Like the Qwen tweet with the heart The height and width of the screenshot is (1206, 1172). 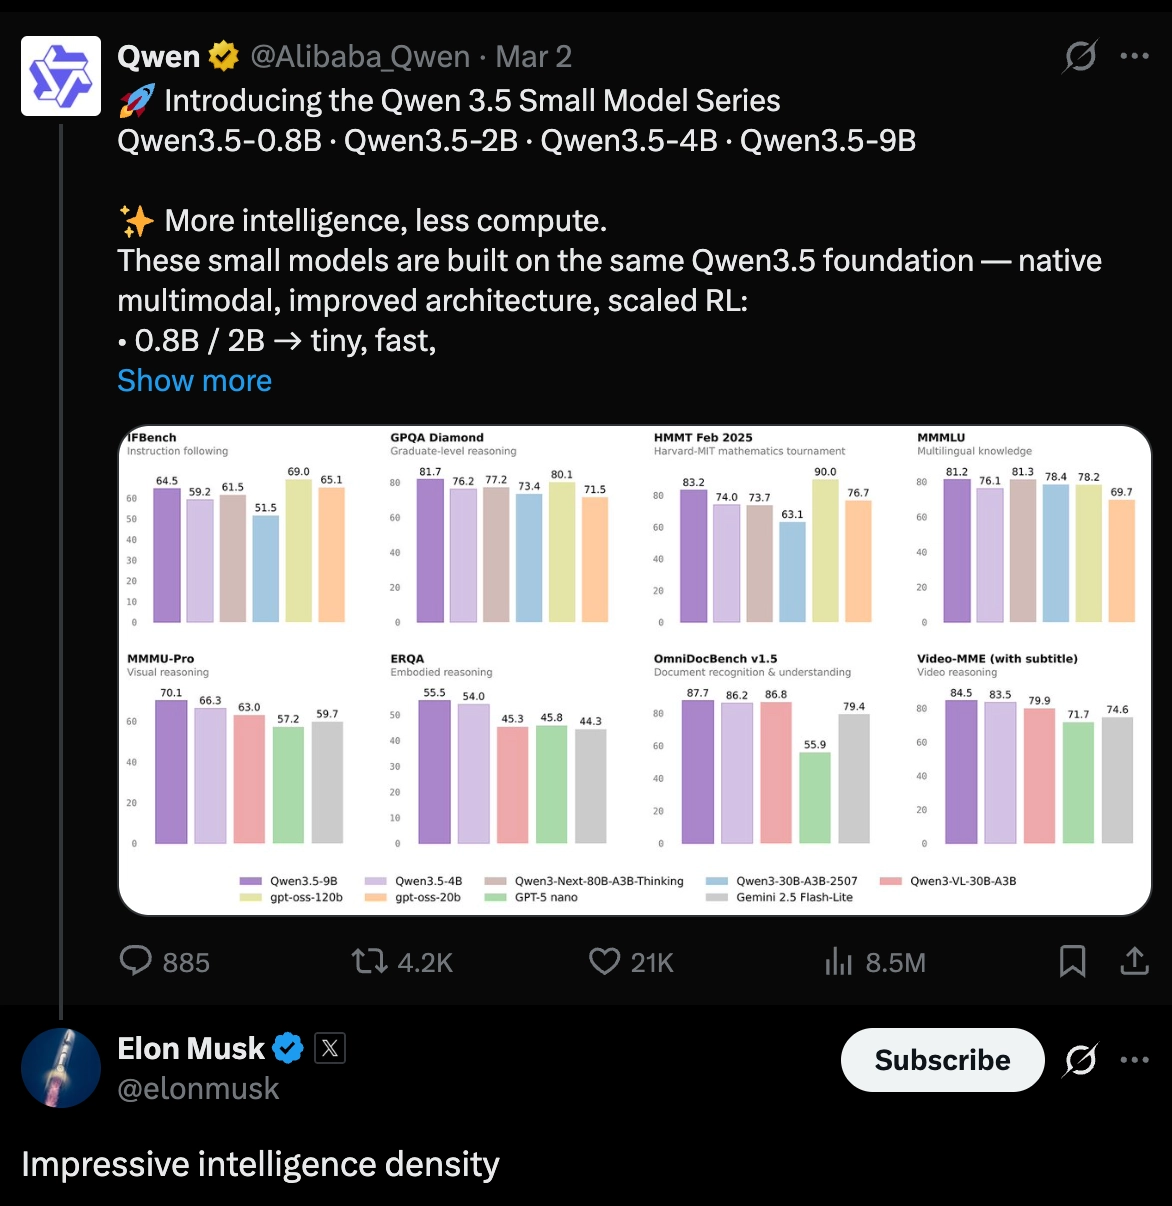point(603,962)
